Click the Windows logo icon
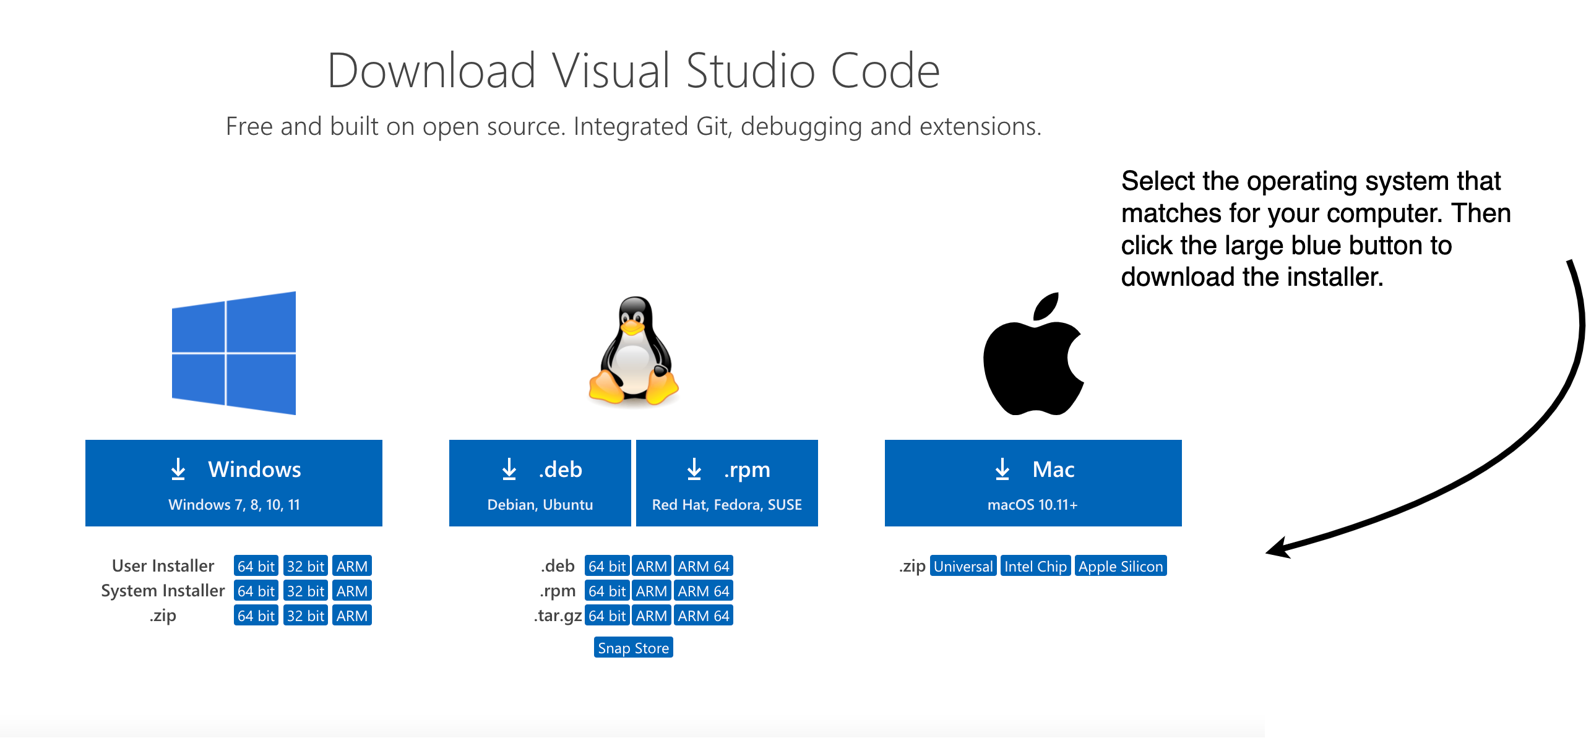Screen dimensions: 1586x738 (x=234, y=353)
